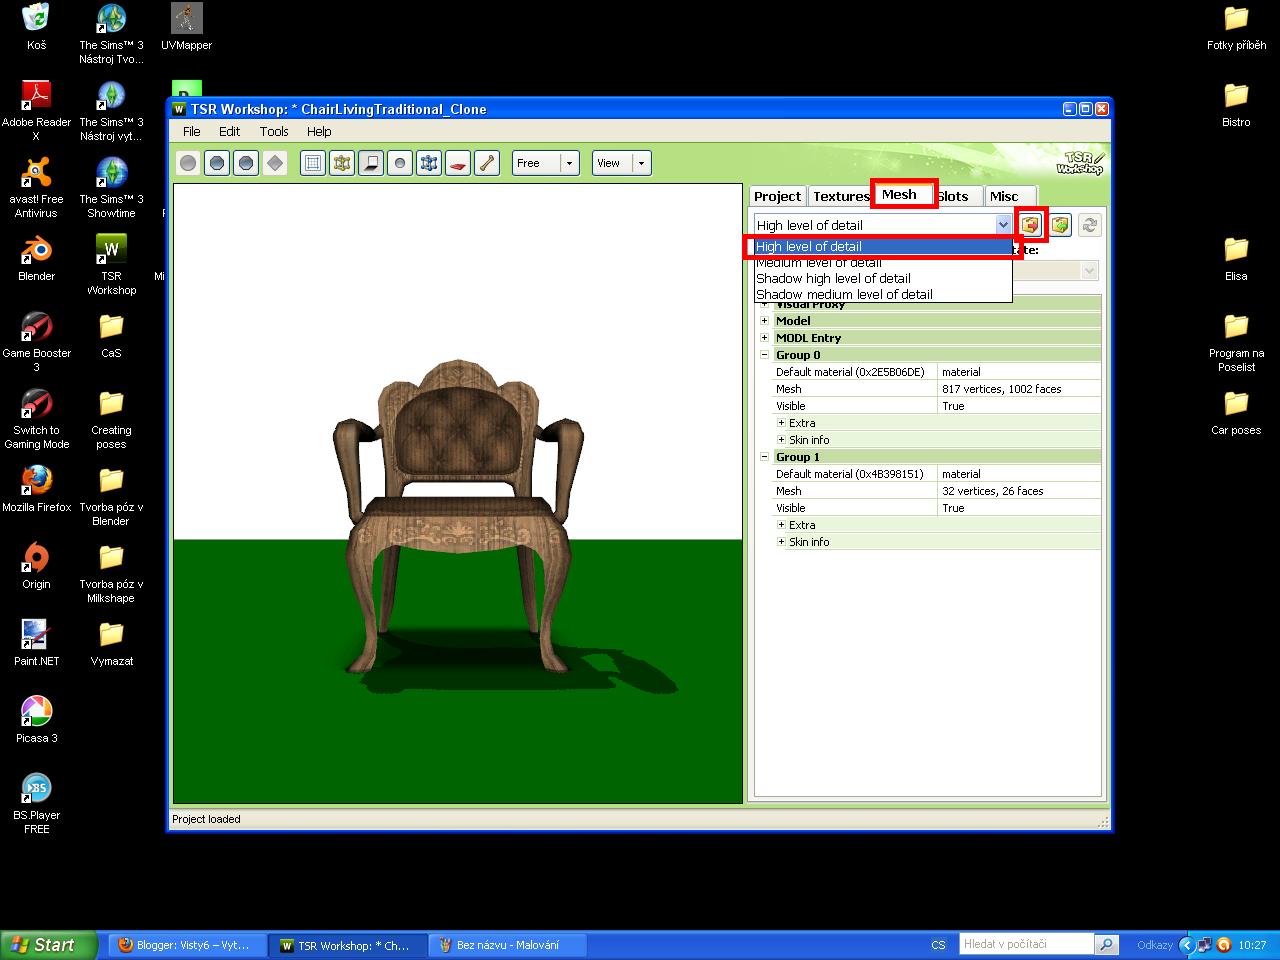Expand the MODL Entry node
Image resolution: width=1280 pixels, height=960 pixels.
coord(764,338)
